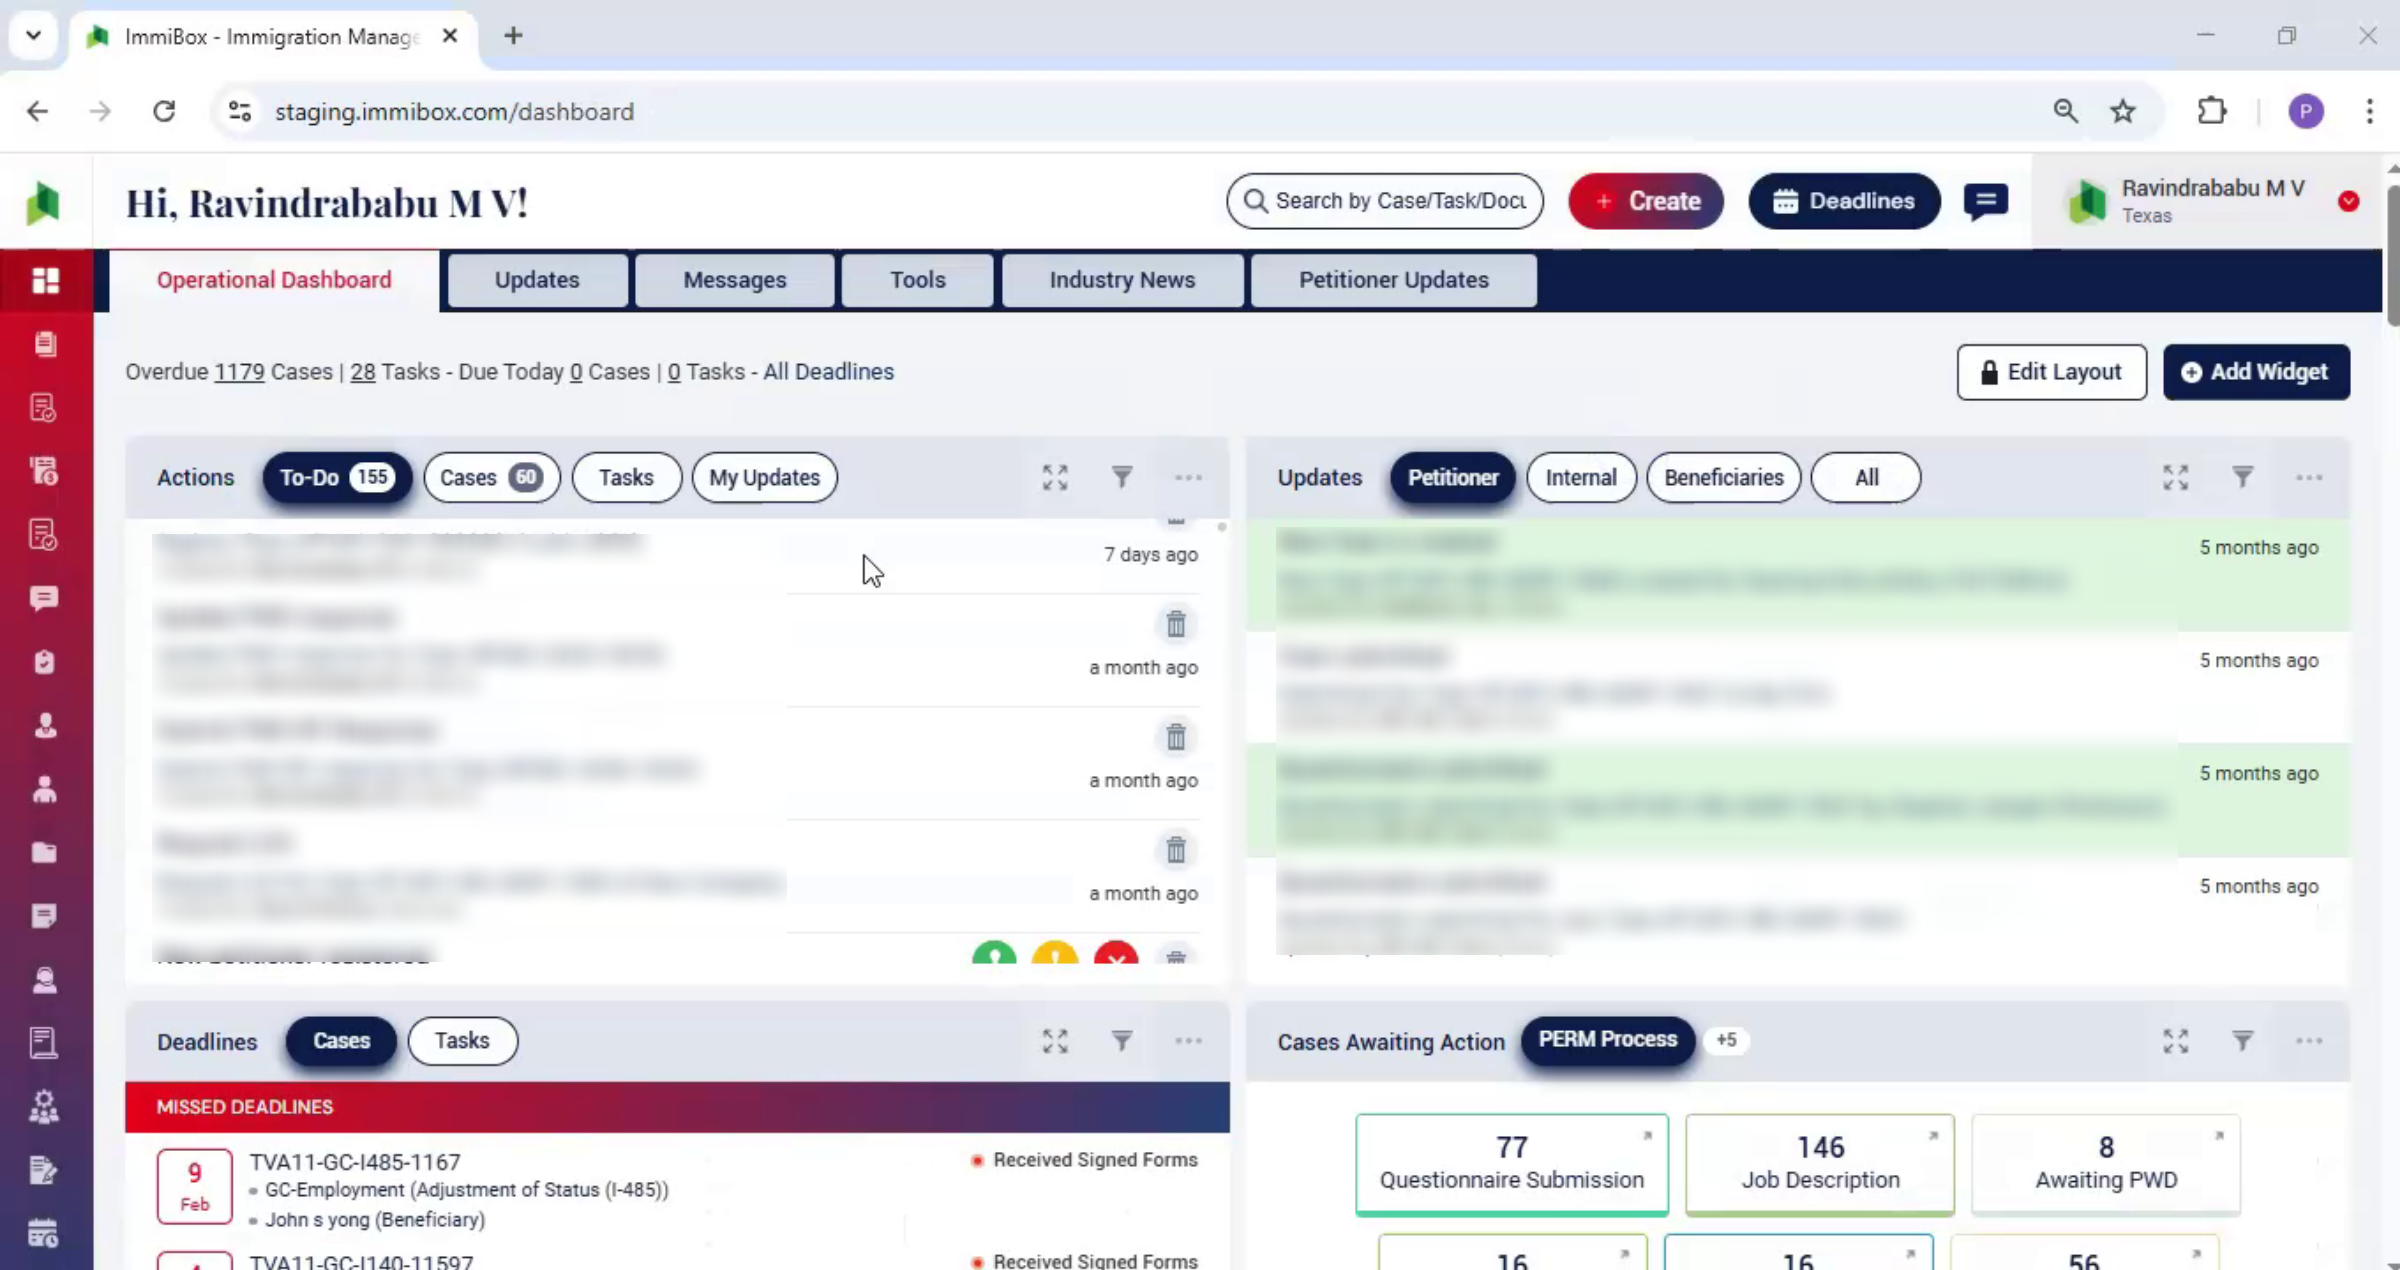Open the Chrome profile avatar
The width and height of the screenshot is (2400, 1270).
(2306, 111)
